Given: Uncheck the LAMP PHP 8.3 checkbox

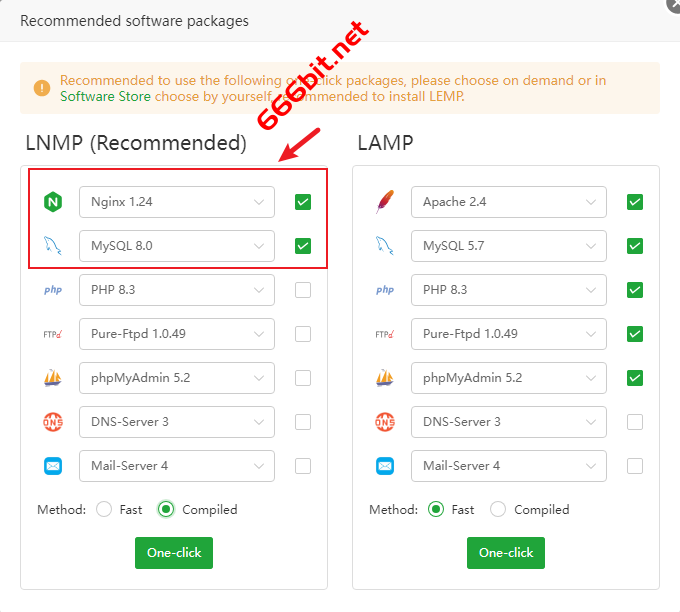Looking at the screenshot, I should (x=635, y=290).
